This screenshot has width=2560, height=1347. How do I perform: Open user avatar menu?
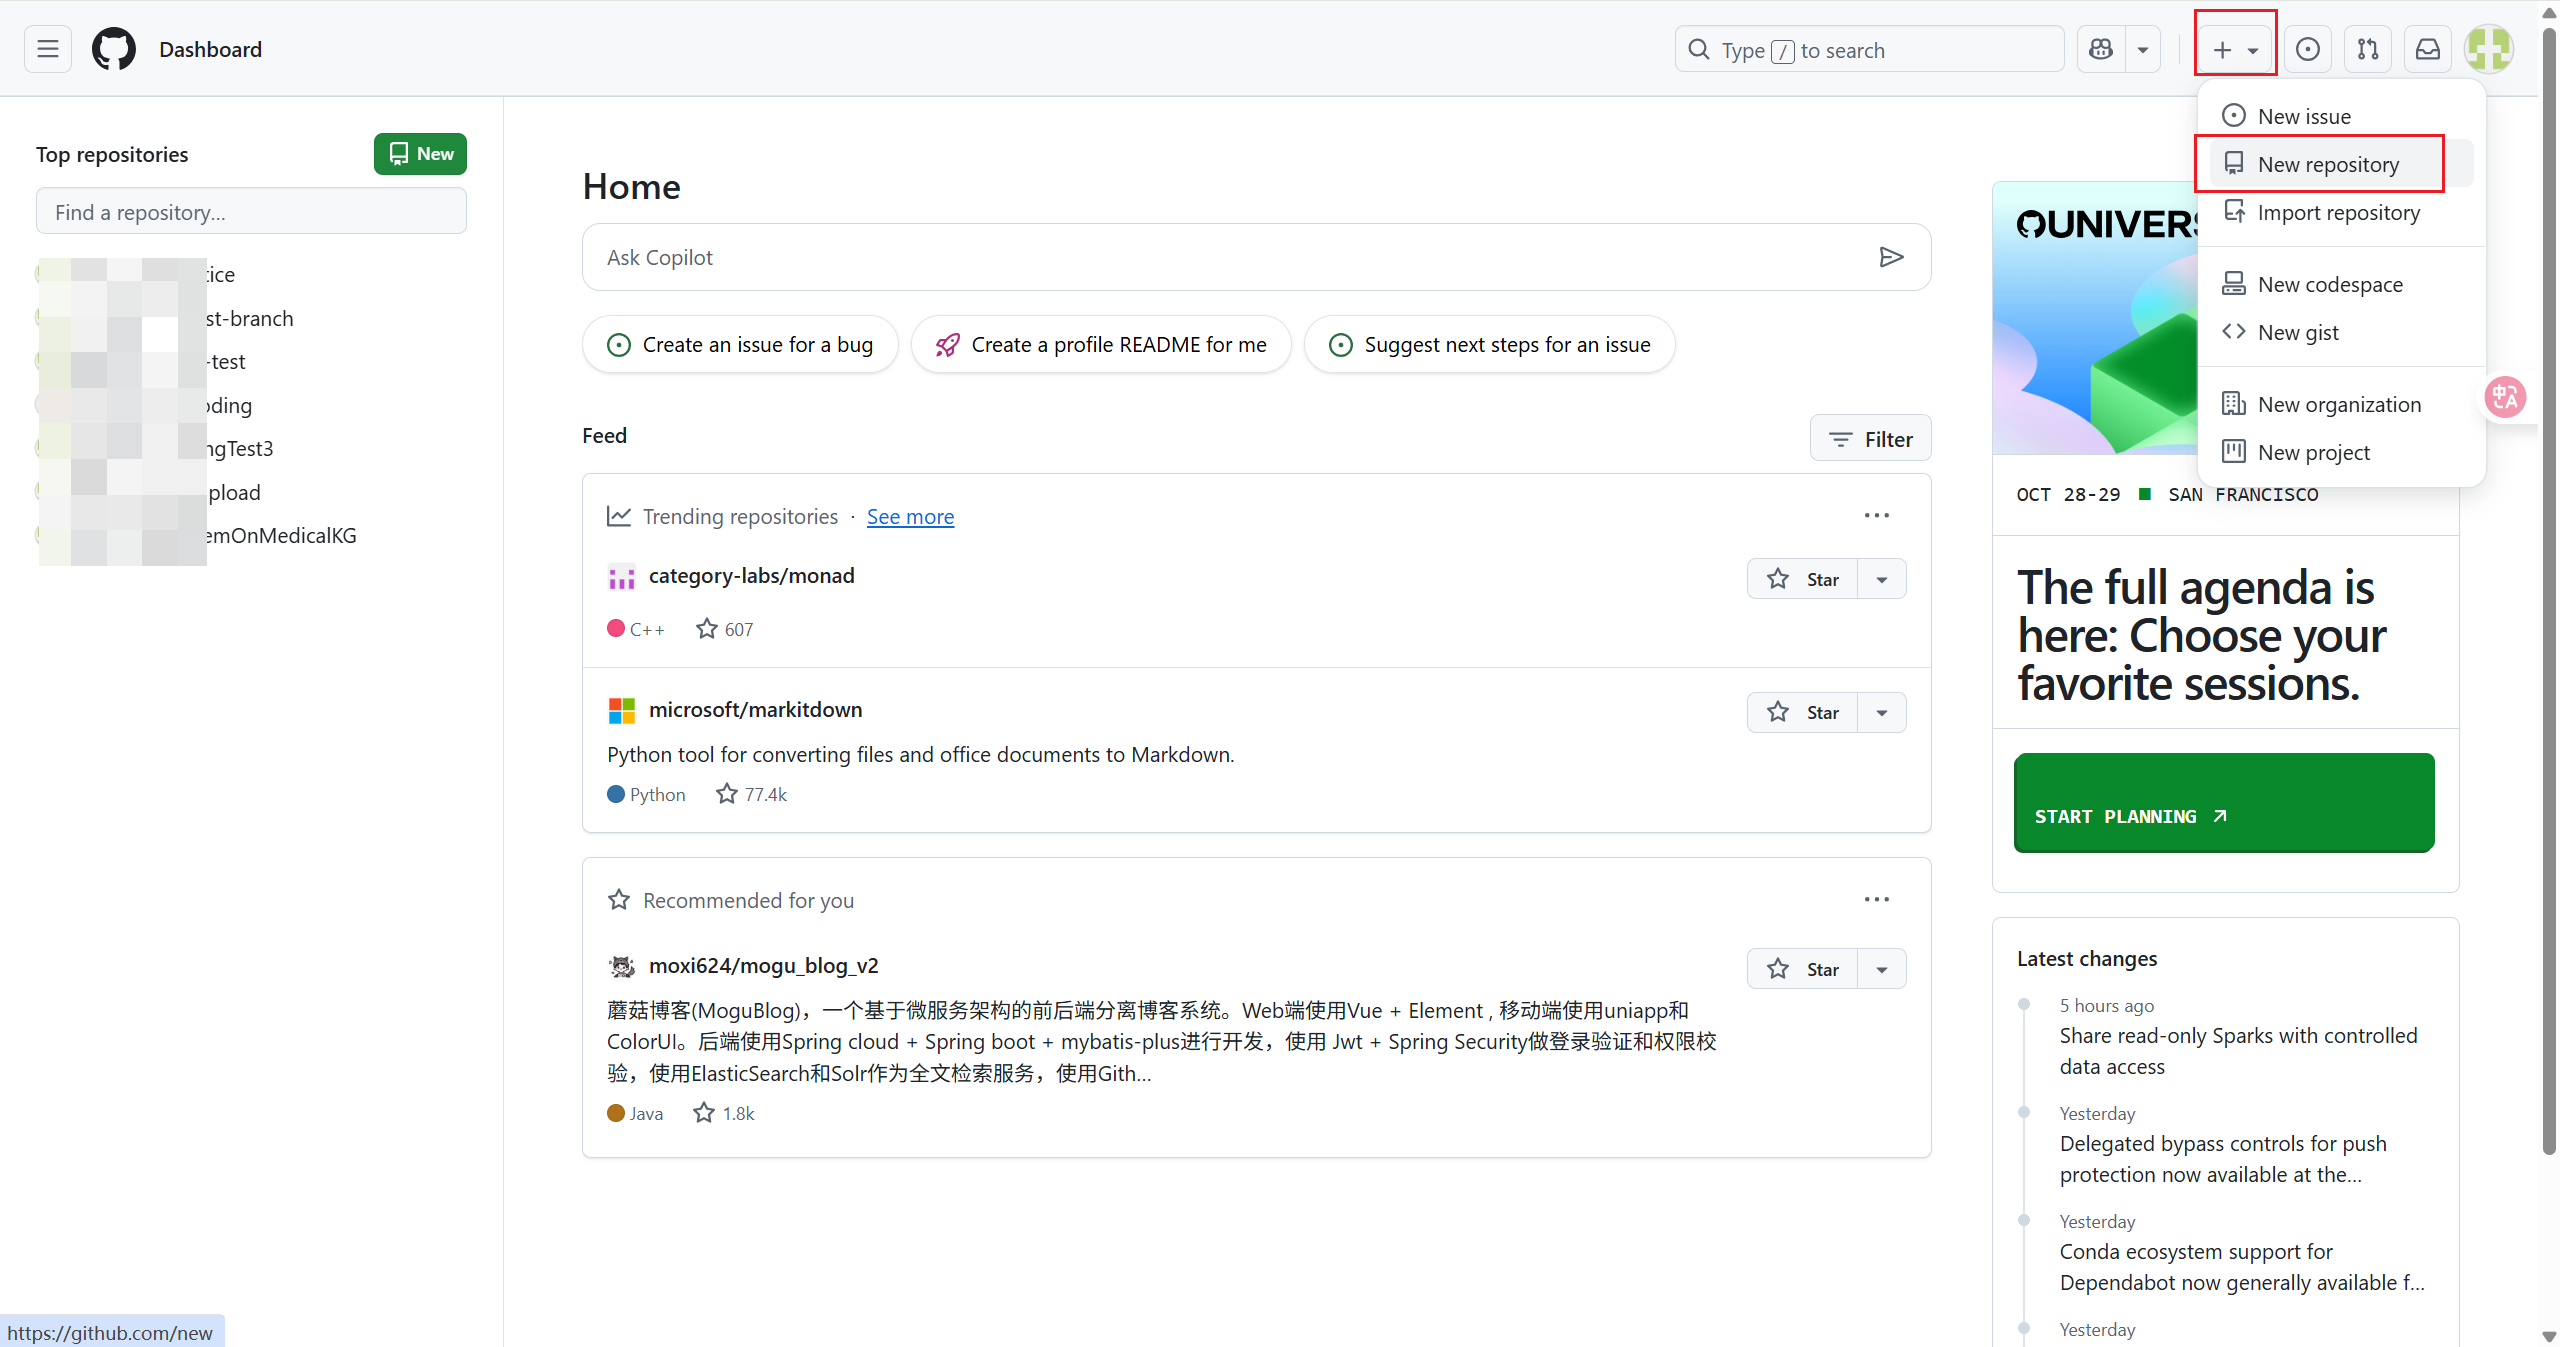pyautogui.click(x=2489, y=49)
